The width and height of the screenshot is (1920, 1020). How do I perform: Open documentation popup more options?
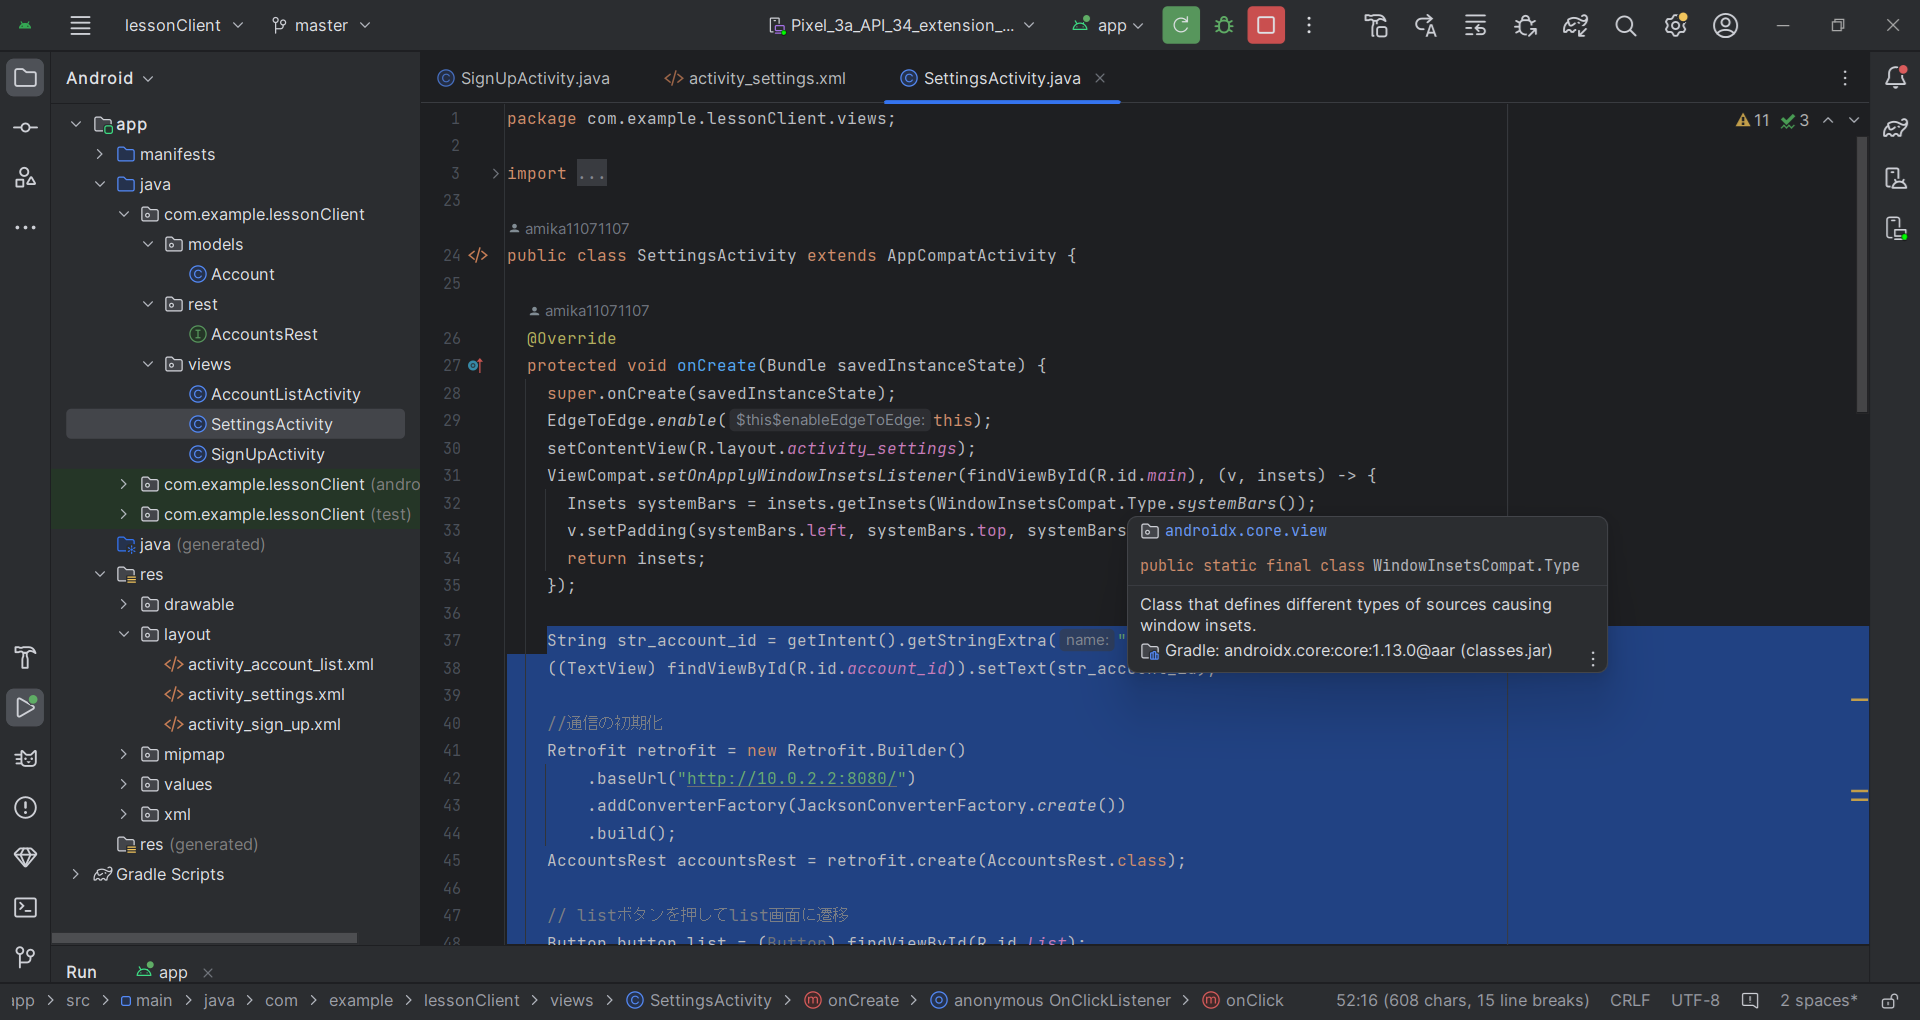pyautogui.click(x=1593, y=658)
